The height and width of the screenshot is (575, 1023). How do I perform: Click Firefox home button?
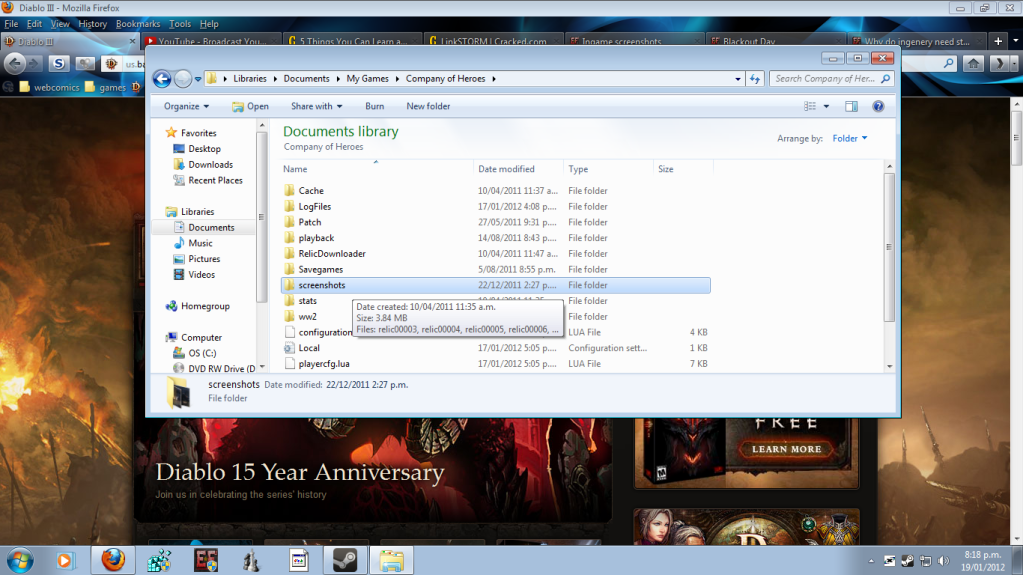[973, 63]
